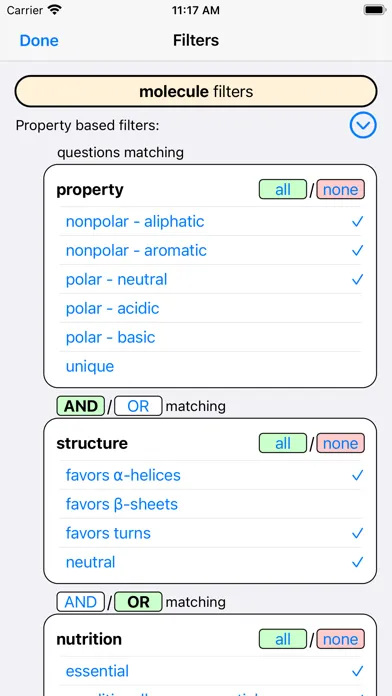This screenshot has width=392, height=696.
Task: Uncheck nonpolar - aromatic property
Action: tap(210, 250)
